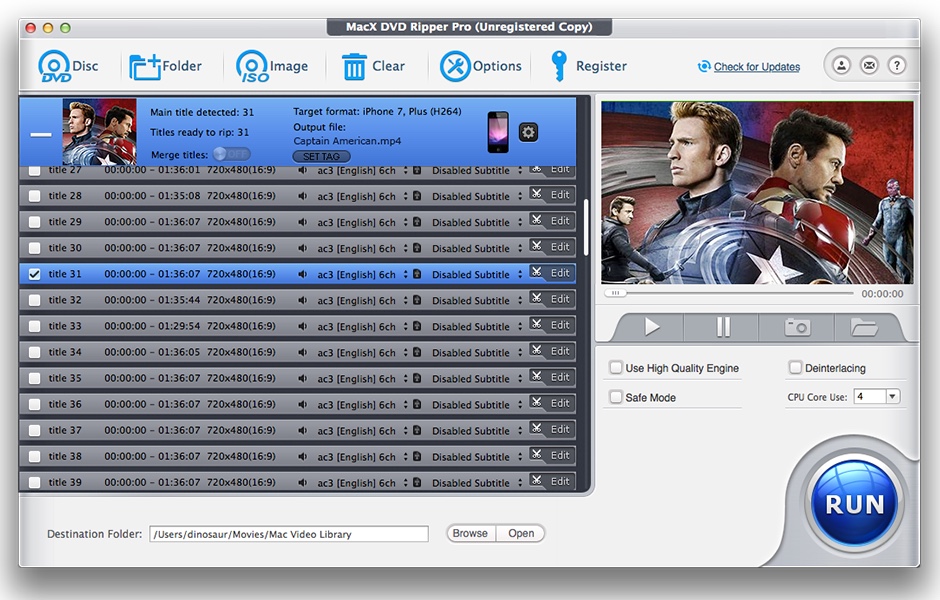Check the title 36 checkbox

coord(35,405)
